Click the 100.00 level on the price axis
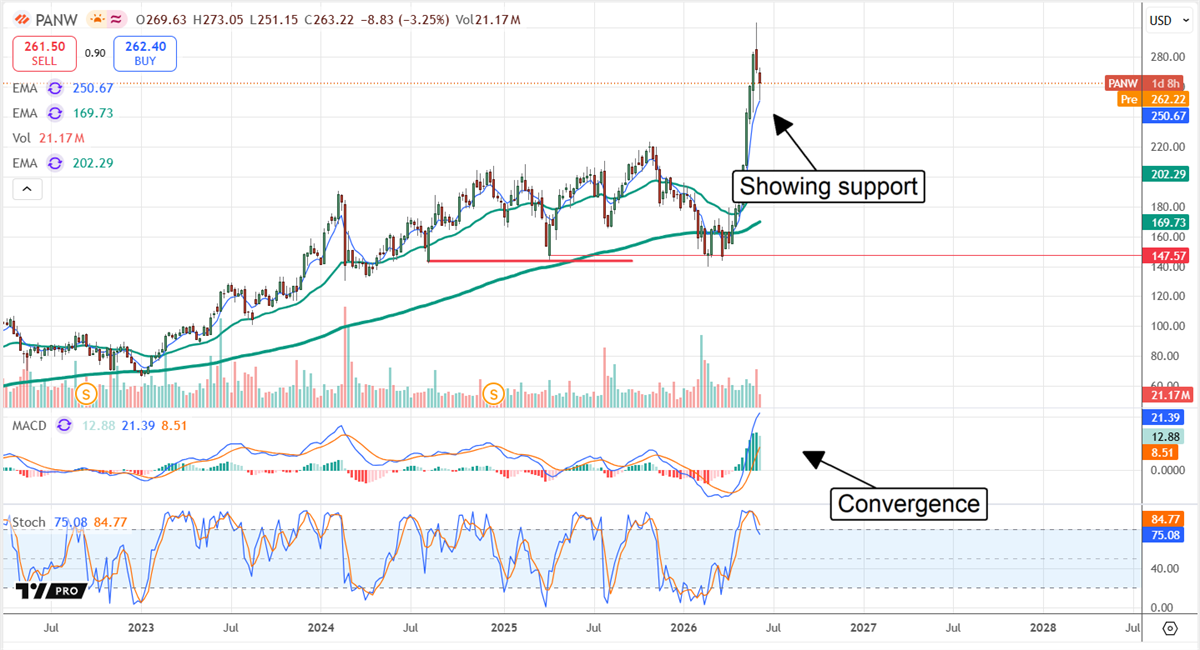Image resolution: width=1200 pixels, height=650 pixels. coord(1167,326)
